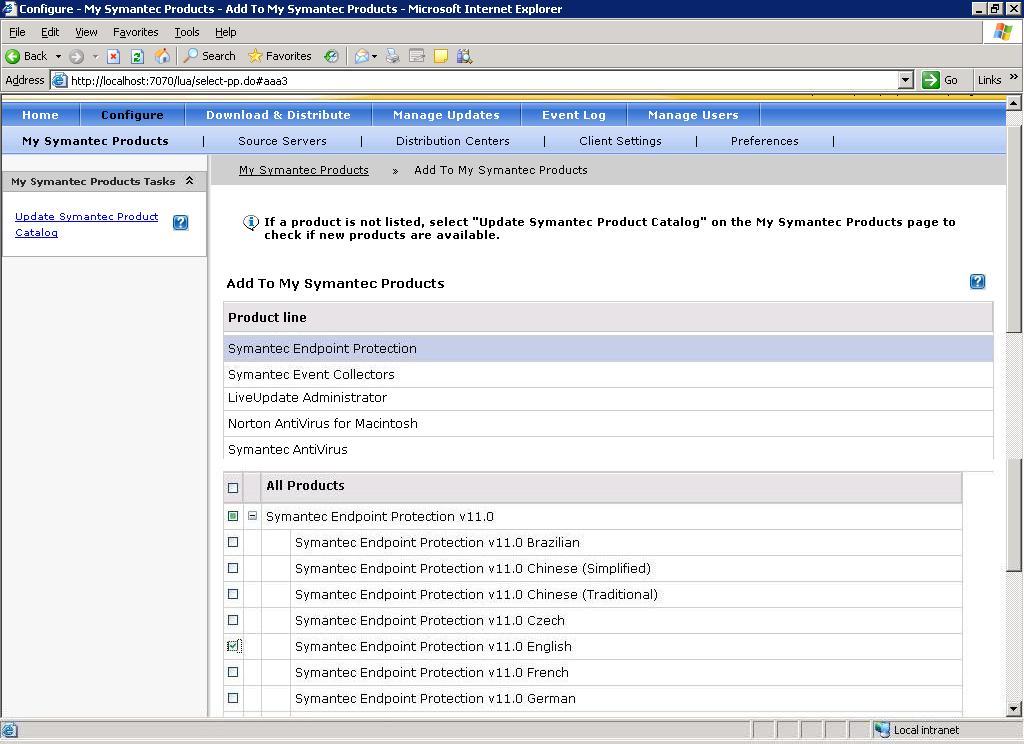Print the page with the printer icon
The image size is (1024, 744).
[392, 56]
